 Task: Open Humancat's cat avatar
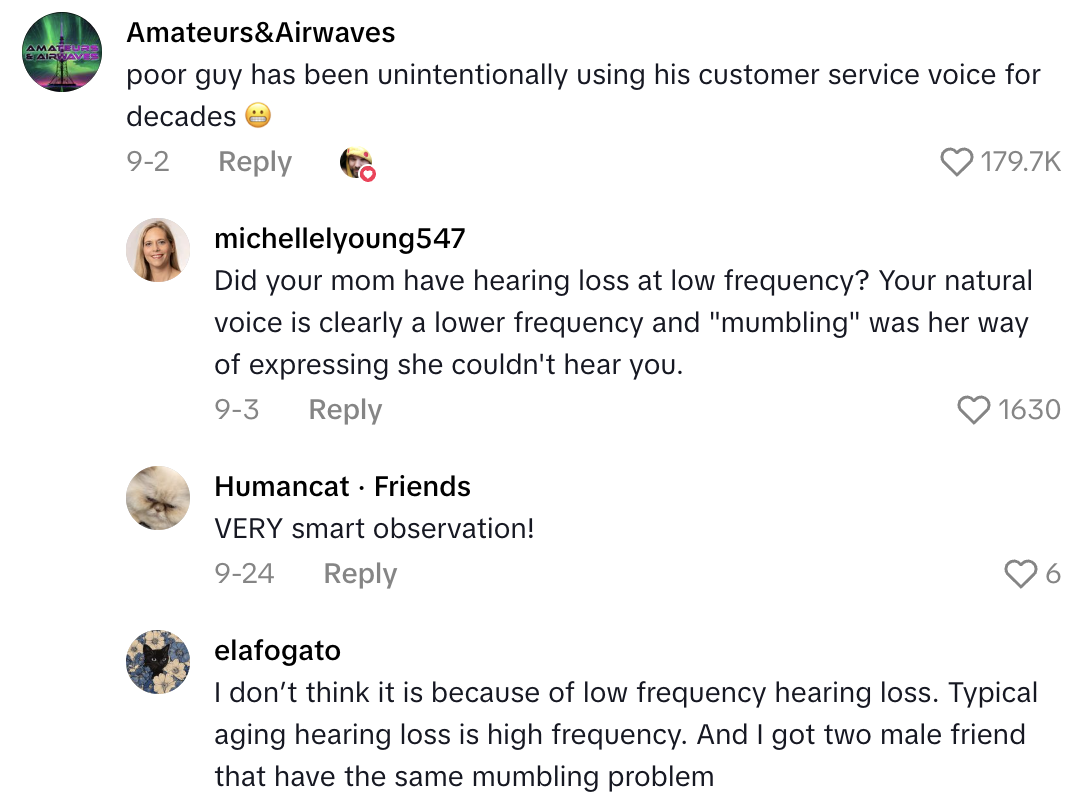pos(156,498)
